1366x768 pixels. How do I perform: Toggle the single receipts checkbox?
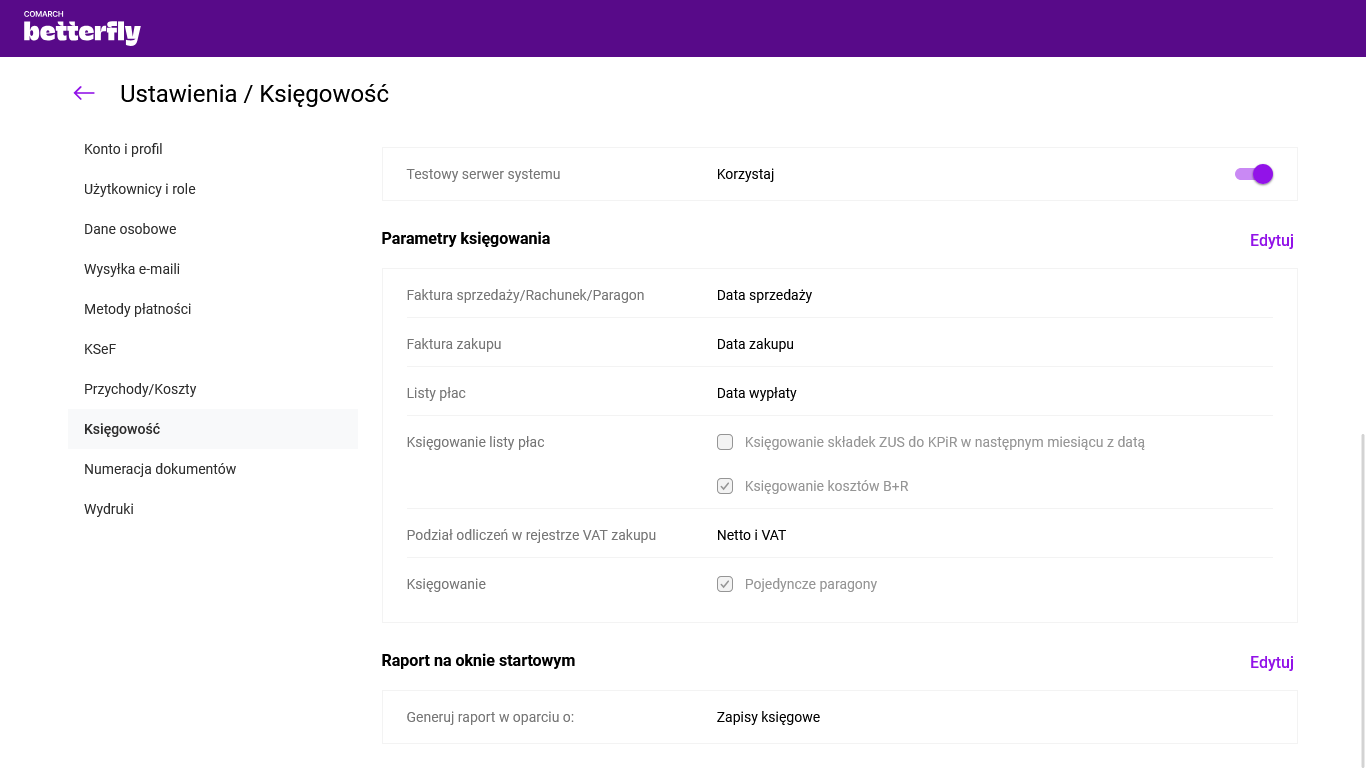click(725, 584)
